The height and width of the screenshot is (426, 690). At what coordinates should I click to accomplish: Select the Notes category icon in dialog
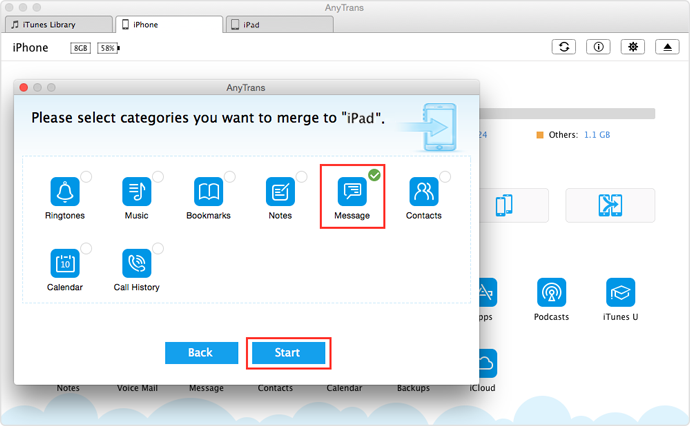click(280, 191)
